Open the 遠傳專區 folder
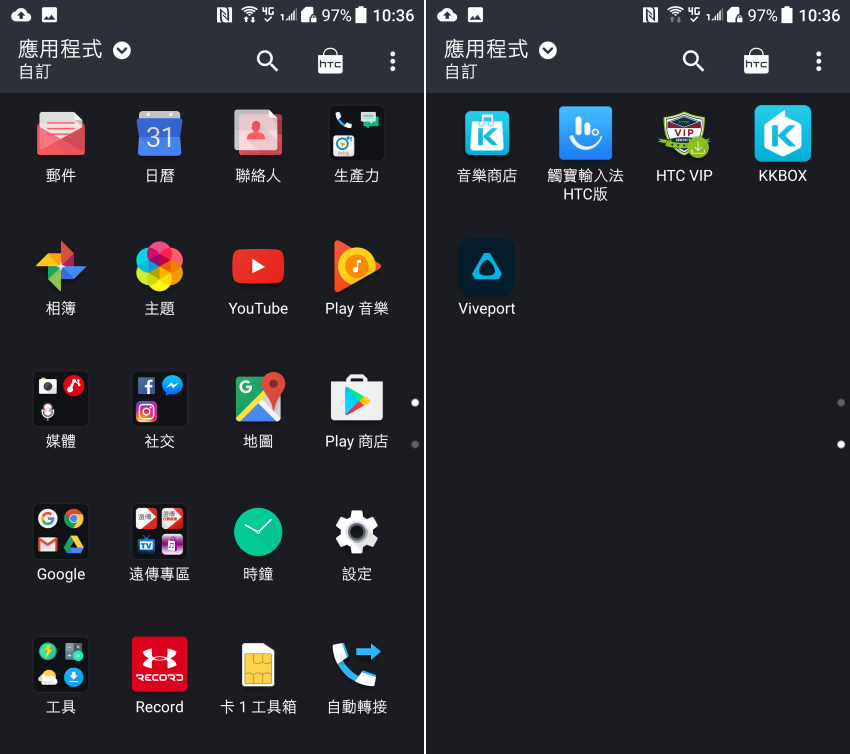The image size is (850, 754). (x=159, y=531)
